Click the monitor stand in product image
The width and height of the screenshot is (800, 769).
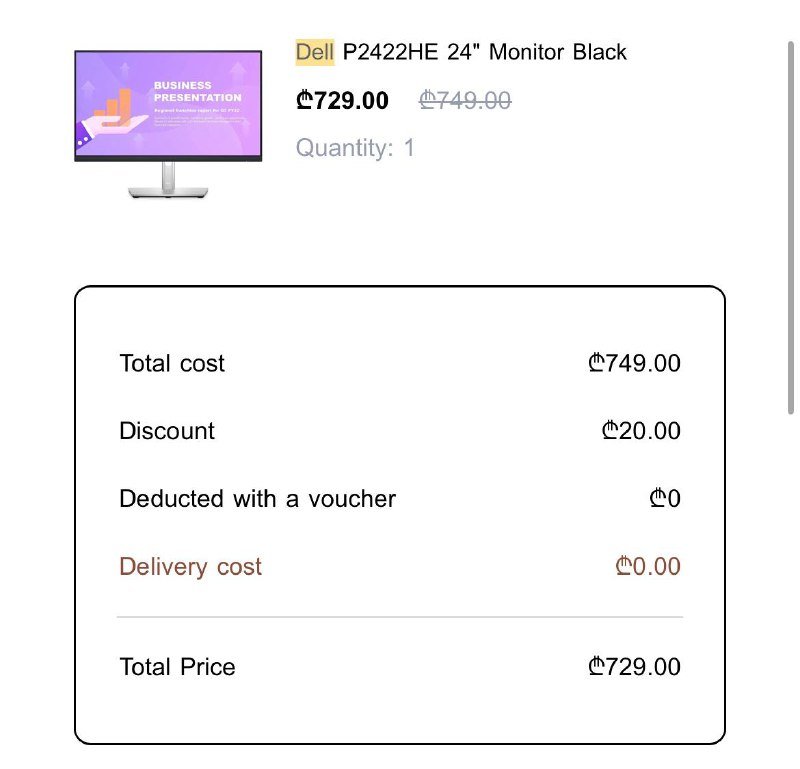click(167, 182)
